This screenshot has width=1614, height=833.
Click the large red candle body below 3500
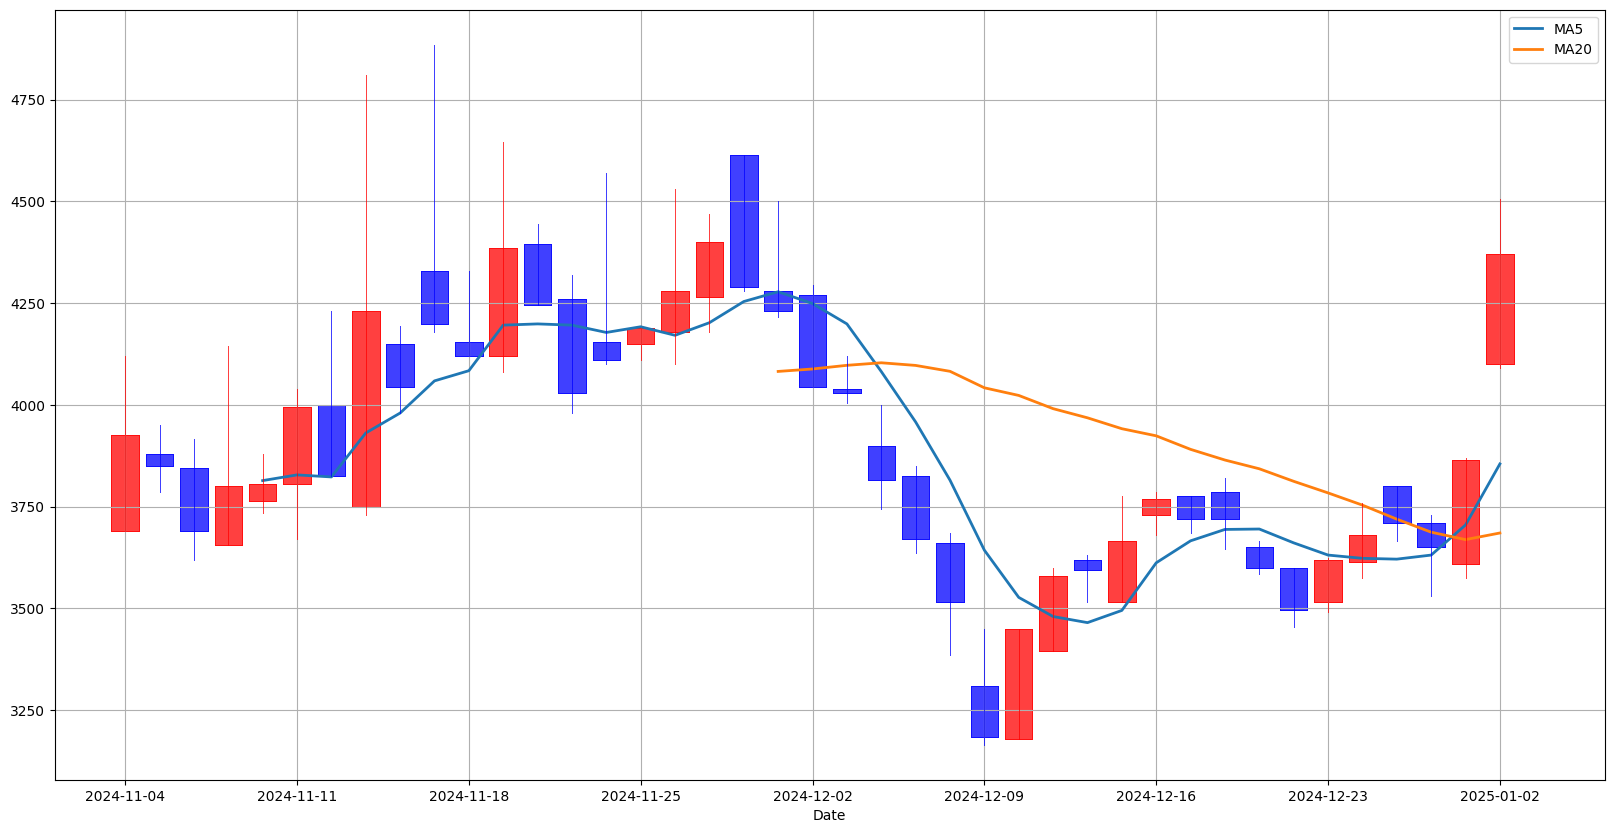click(1018, 684)
